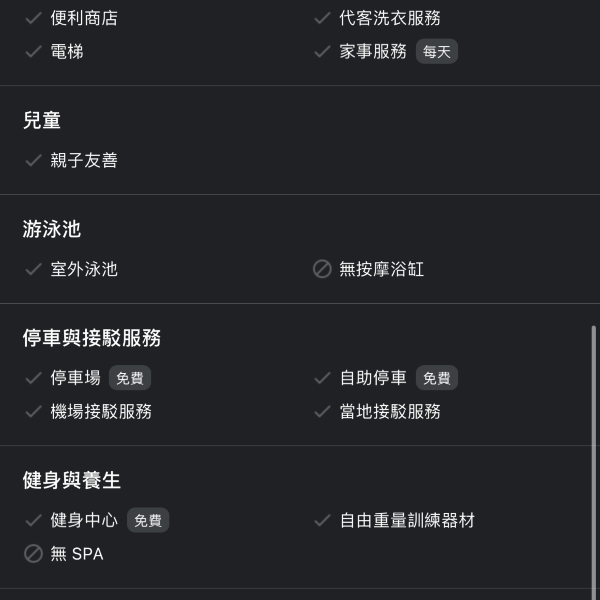
Task: Click the 健身與養生 section heading
Action: point(72,480)
